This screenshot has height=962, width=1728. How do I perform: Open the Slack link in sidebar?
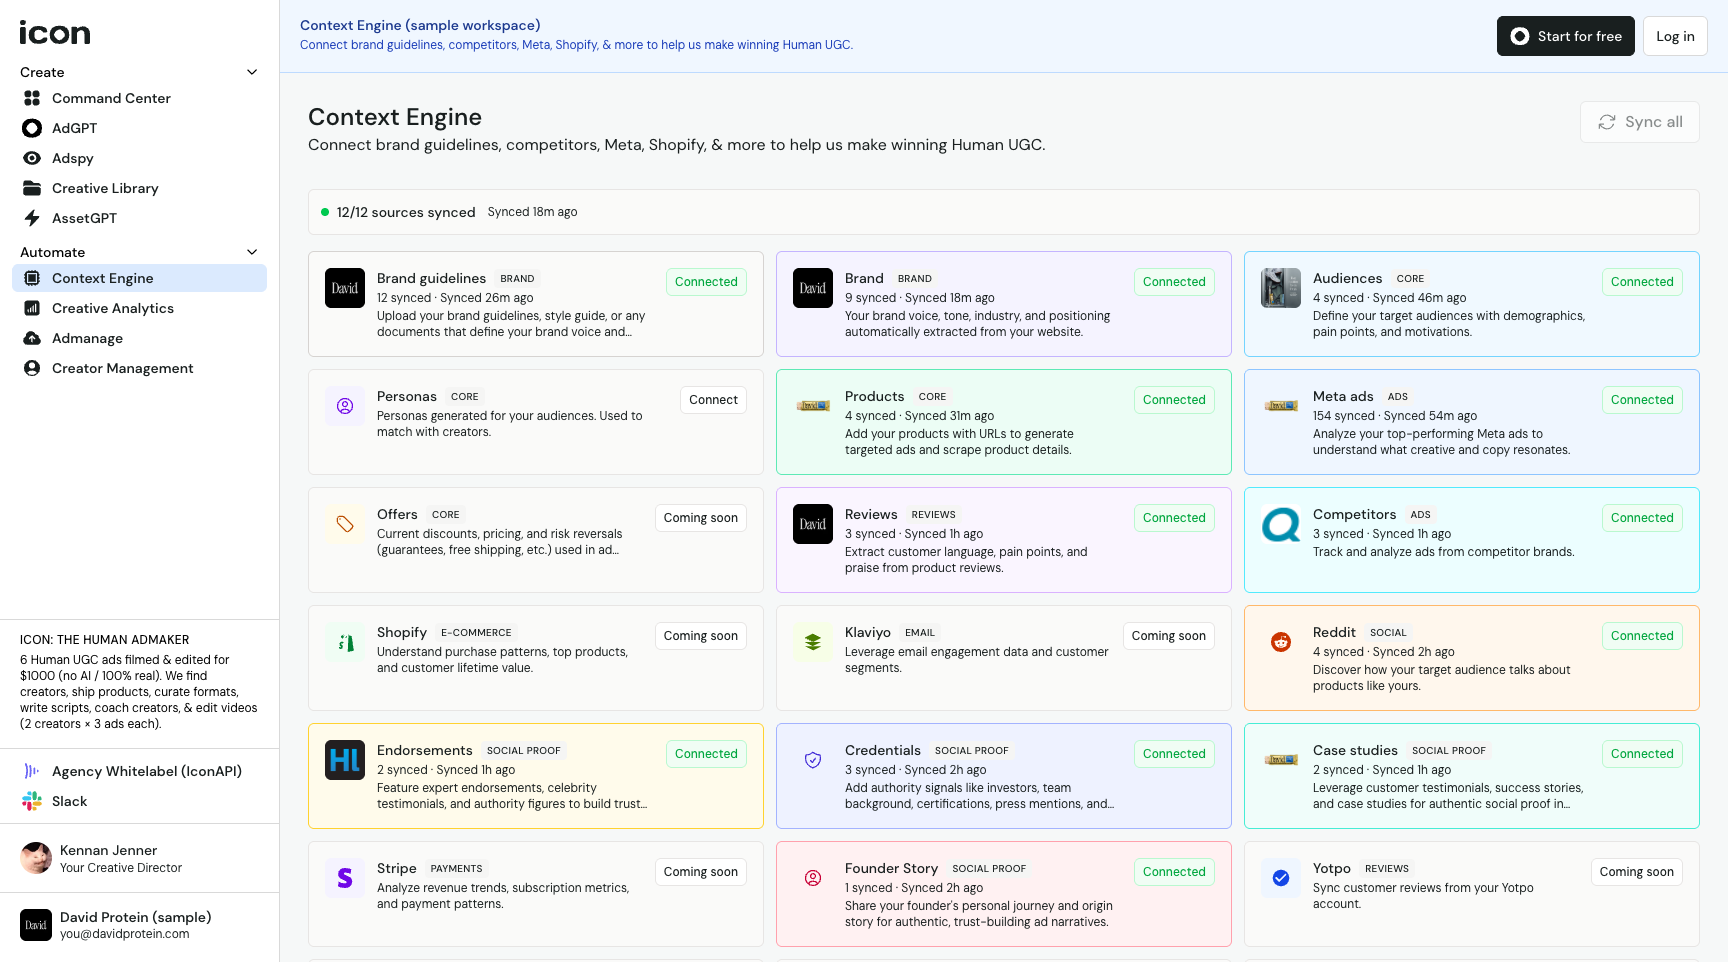(x=139, y=801)
